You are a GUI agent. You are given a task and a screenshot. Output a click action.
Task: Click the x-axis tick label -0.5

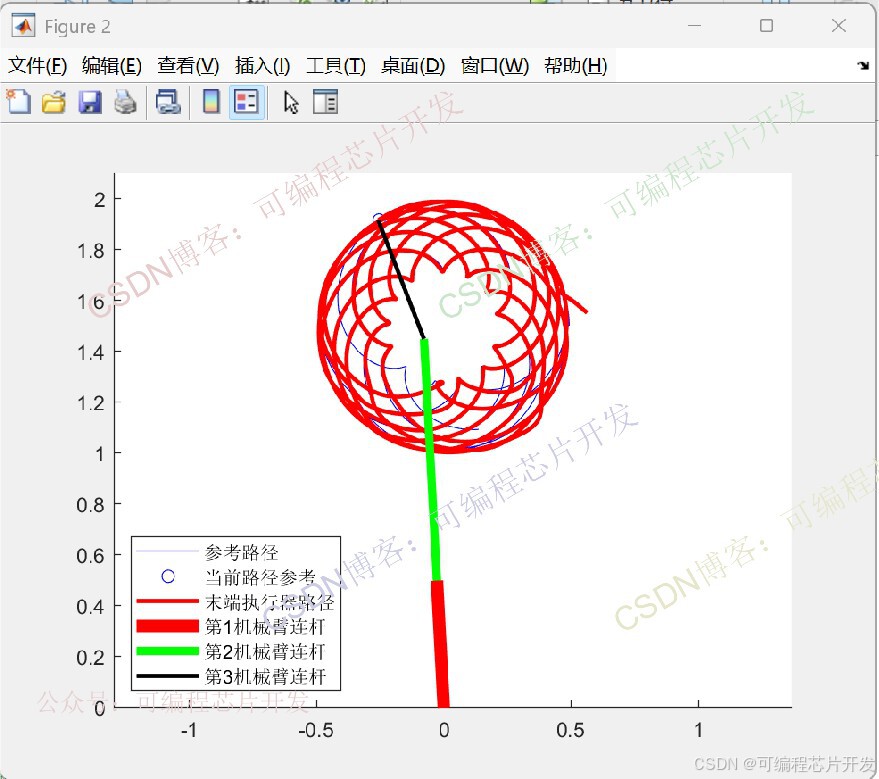pyautogui.click(x=316, y=730)
